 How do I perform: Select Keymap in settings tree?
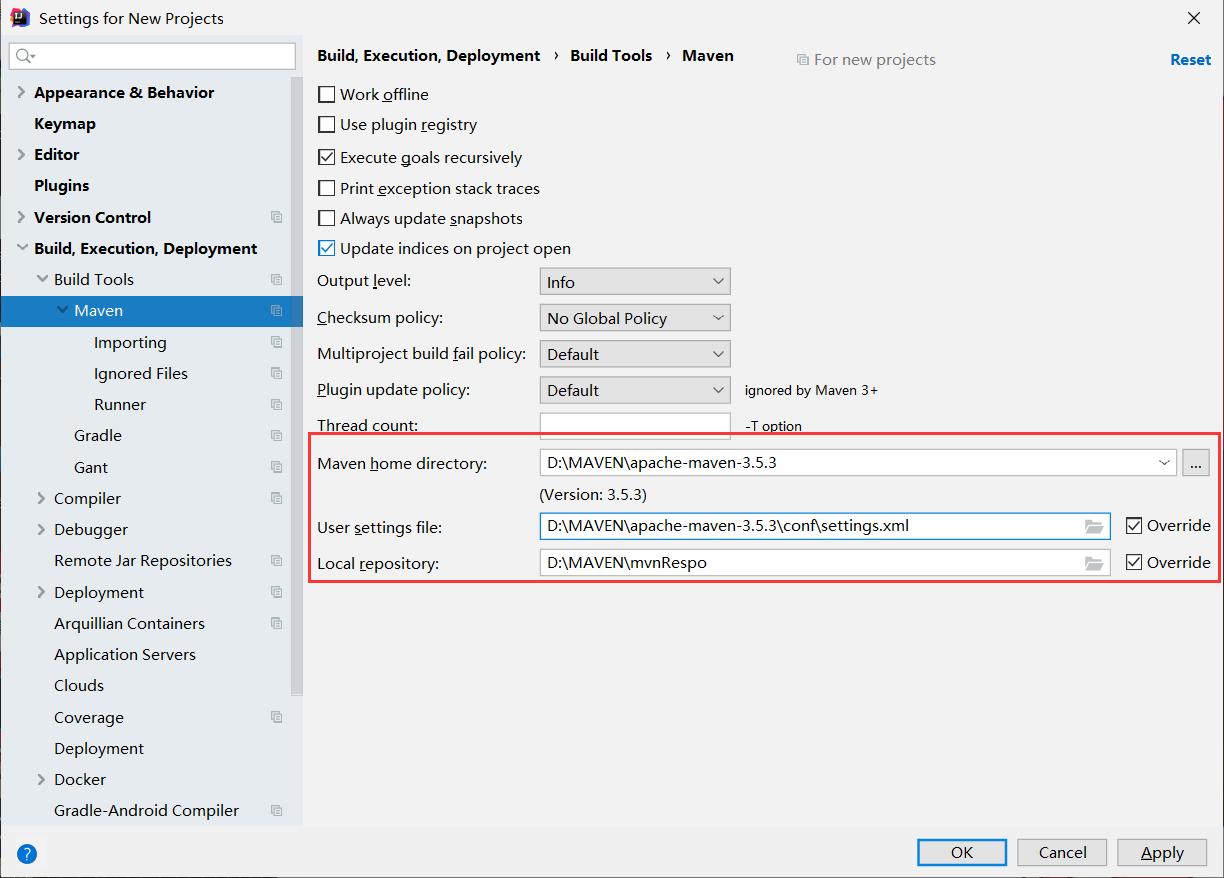pyautogui.click(x=65, y=123)
